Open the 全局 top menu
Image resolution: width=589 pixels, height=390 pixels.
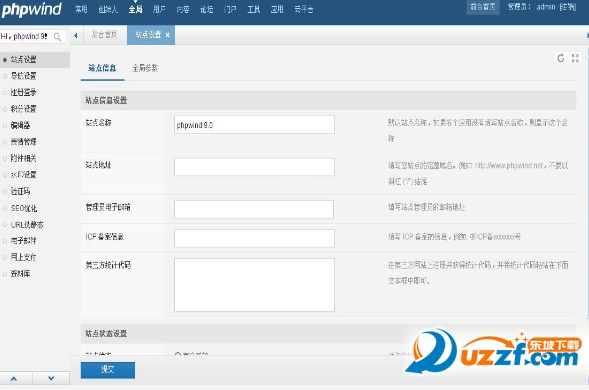coord(135,9)
